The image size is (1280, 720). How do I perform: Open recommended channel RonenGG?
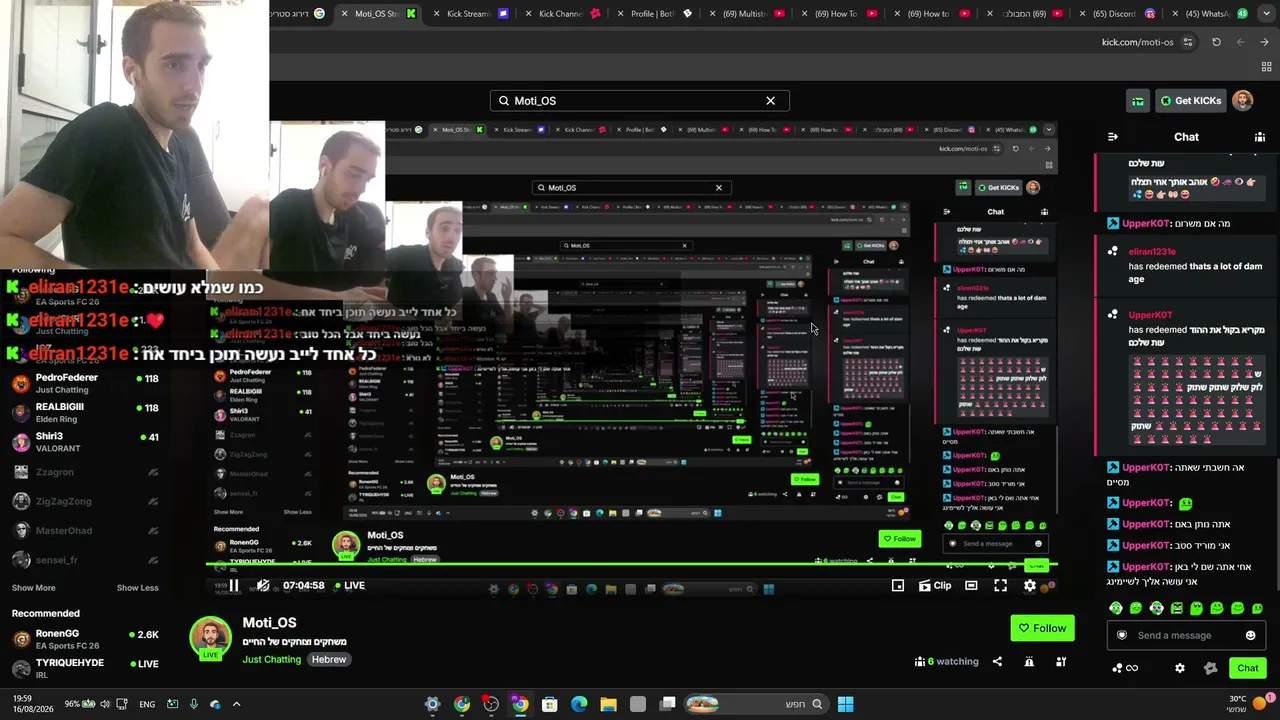(84, 639)
